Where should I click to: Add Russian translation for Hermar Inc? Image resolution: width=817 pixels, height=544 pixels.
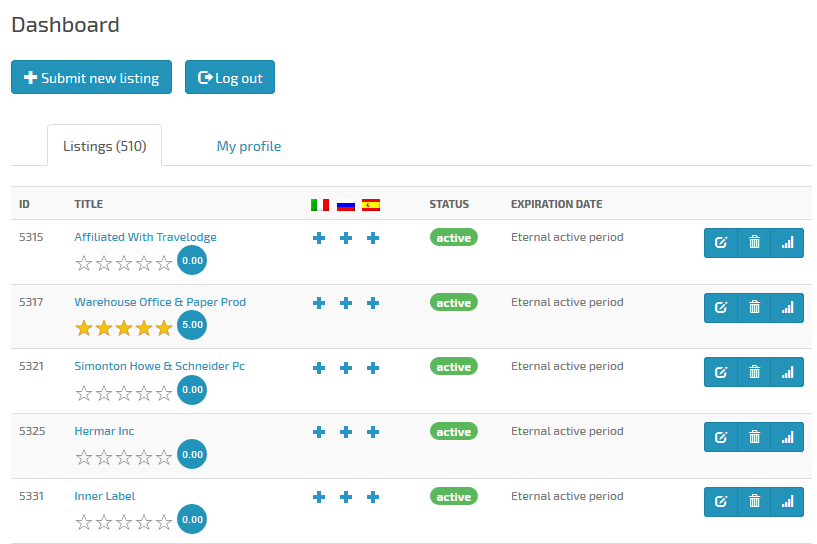(x=346, y=432)
